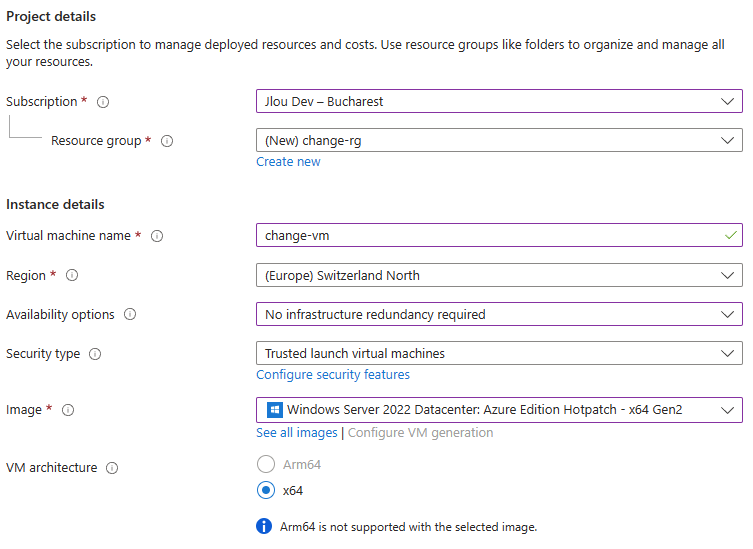The width and height of the screenshot is (753, 549).
Task: Click the Resource group field label
Action: click(96, 141)
